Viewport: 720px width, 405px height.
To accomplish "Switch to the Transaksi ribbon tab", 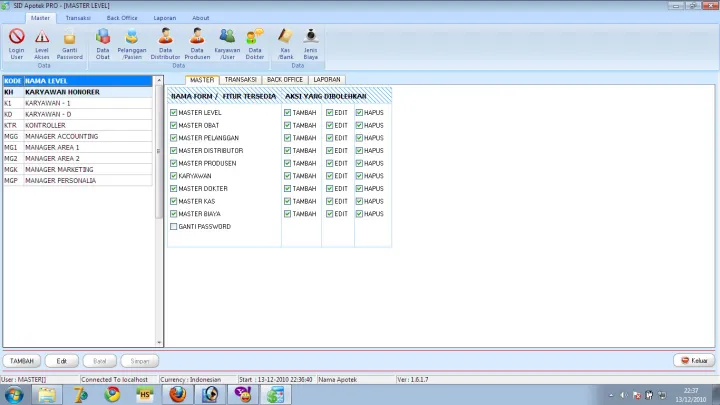I will (78, 18).
